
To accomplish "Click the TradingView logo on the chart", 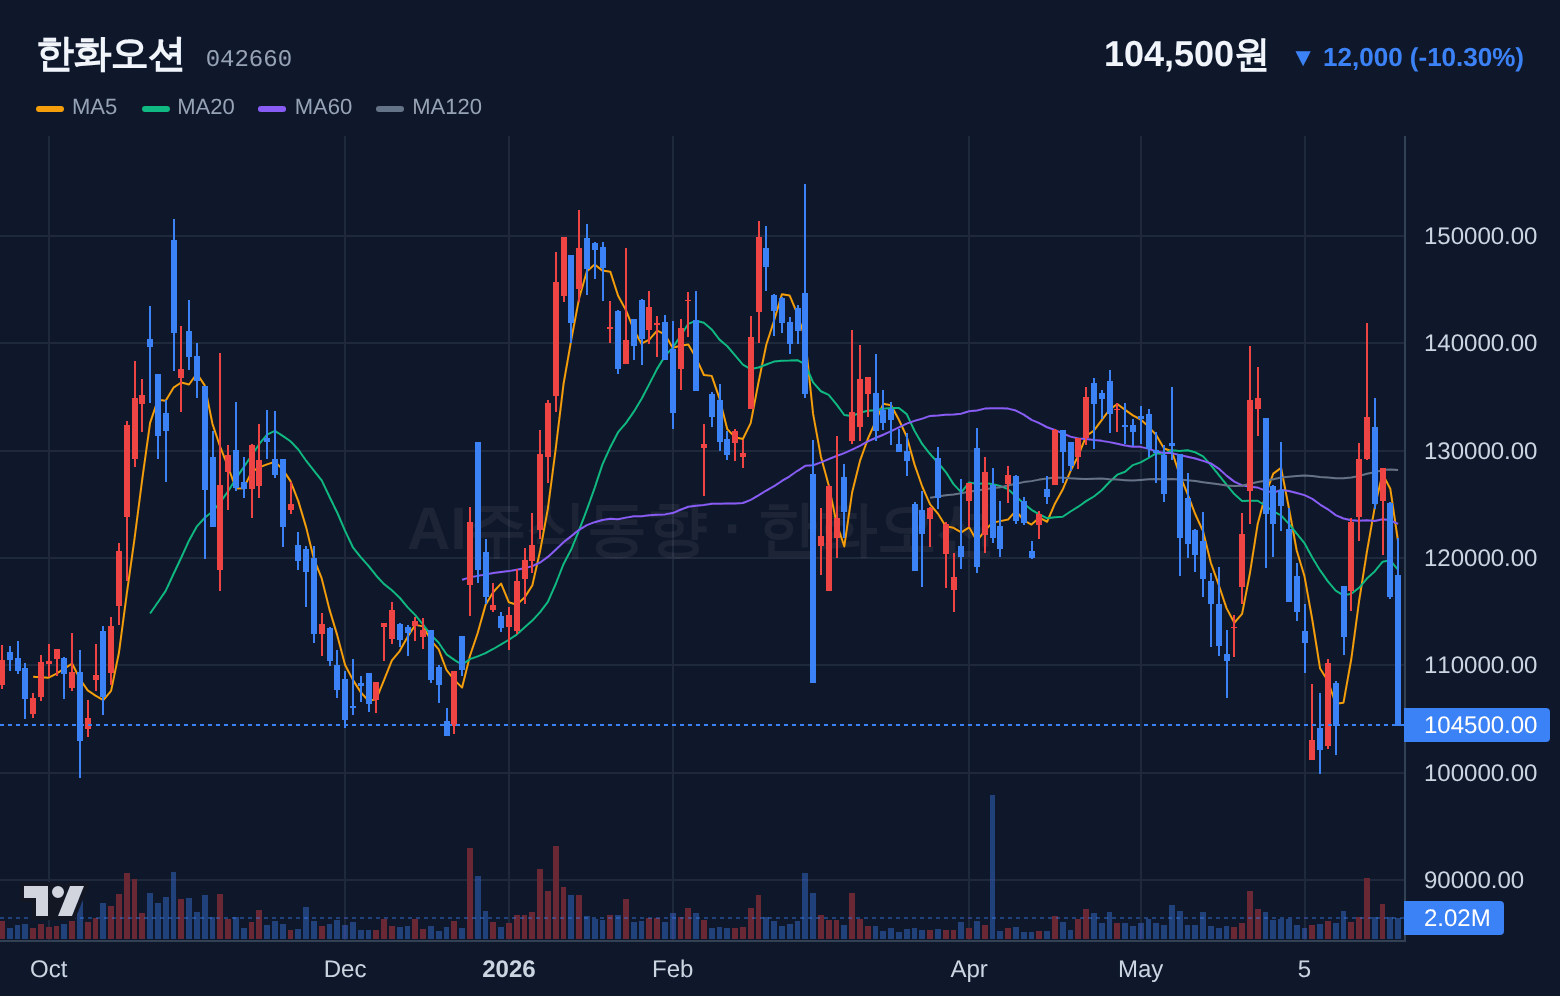I will click(x=54, y=901).
